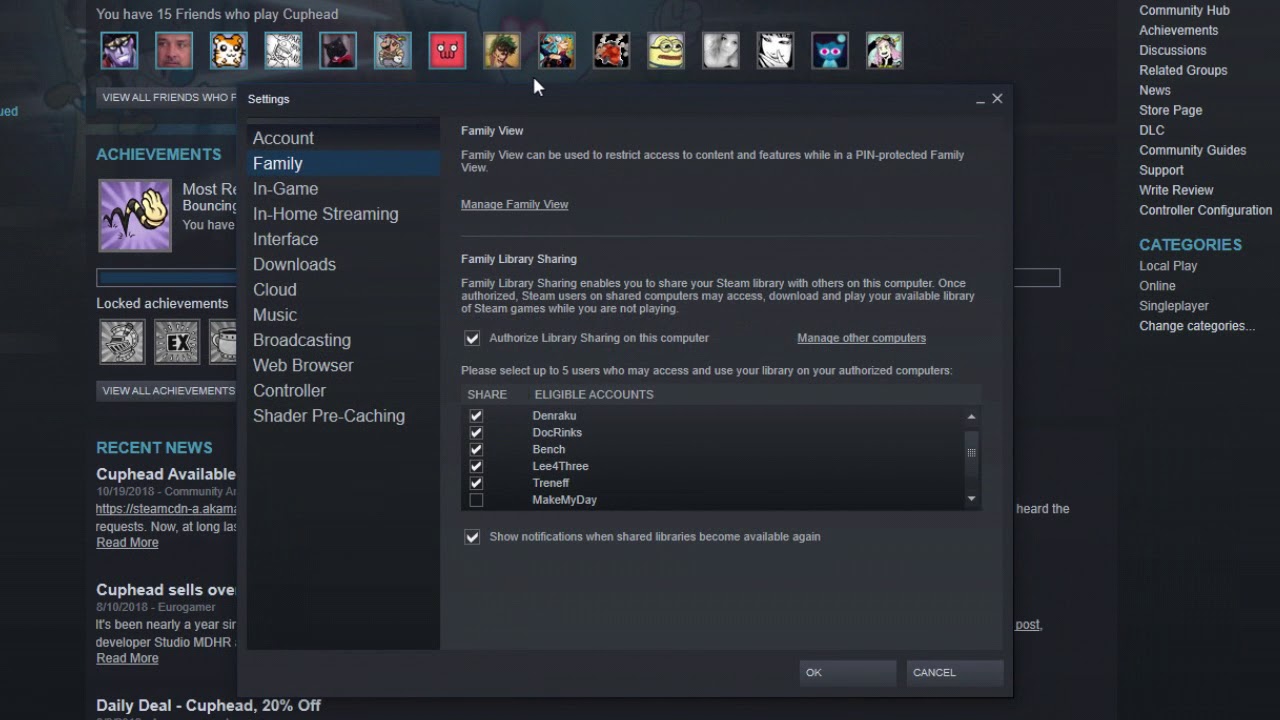Open the orange hamster friend avatar
1280x720 pixels.
[x=229, y=51]
